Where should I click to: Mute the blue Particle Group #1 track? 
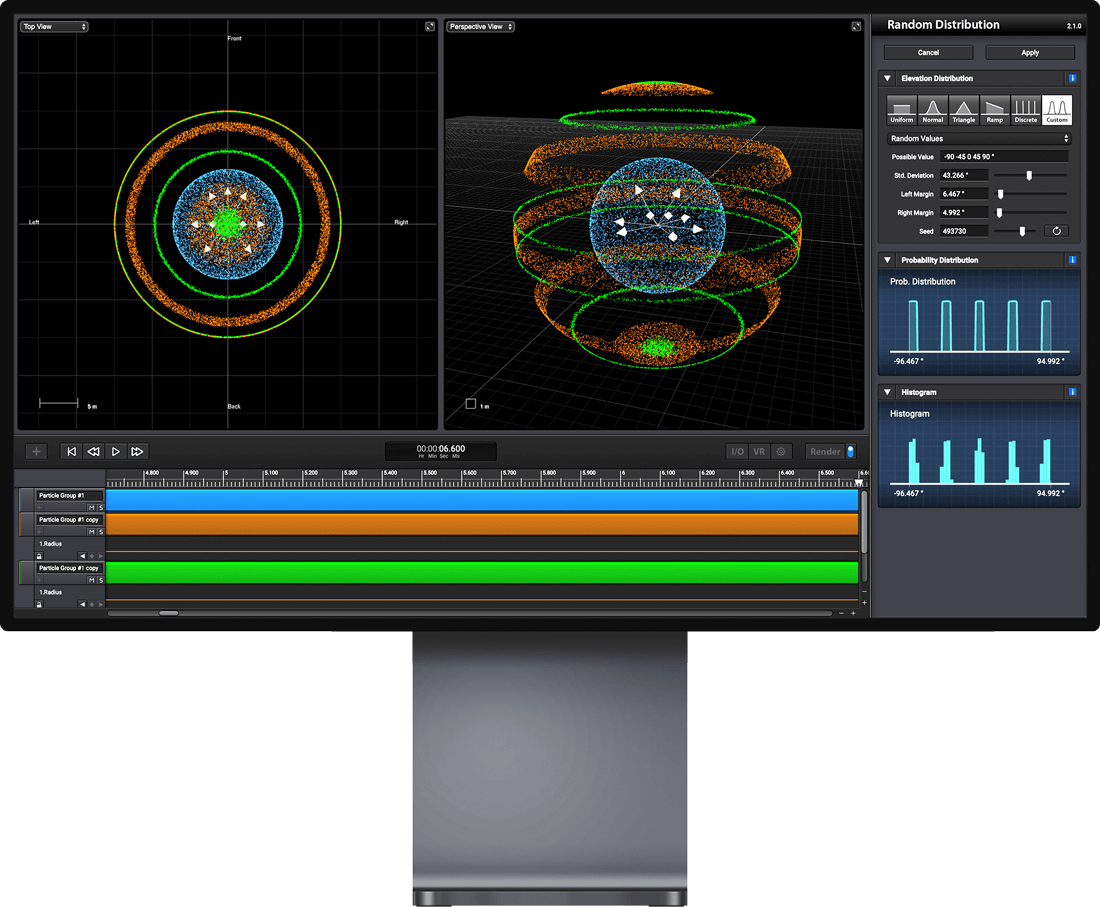coord(91,508)
